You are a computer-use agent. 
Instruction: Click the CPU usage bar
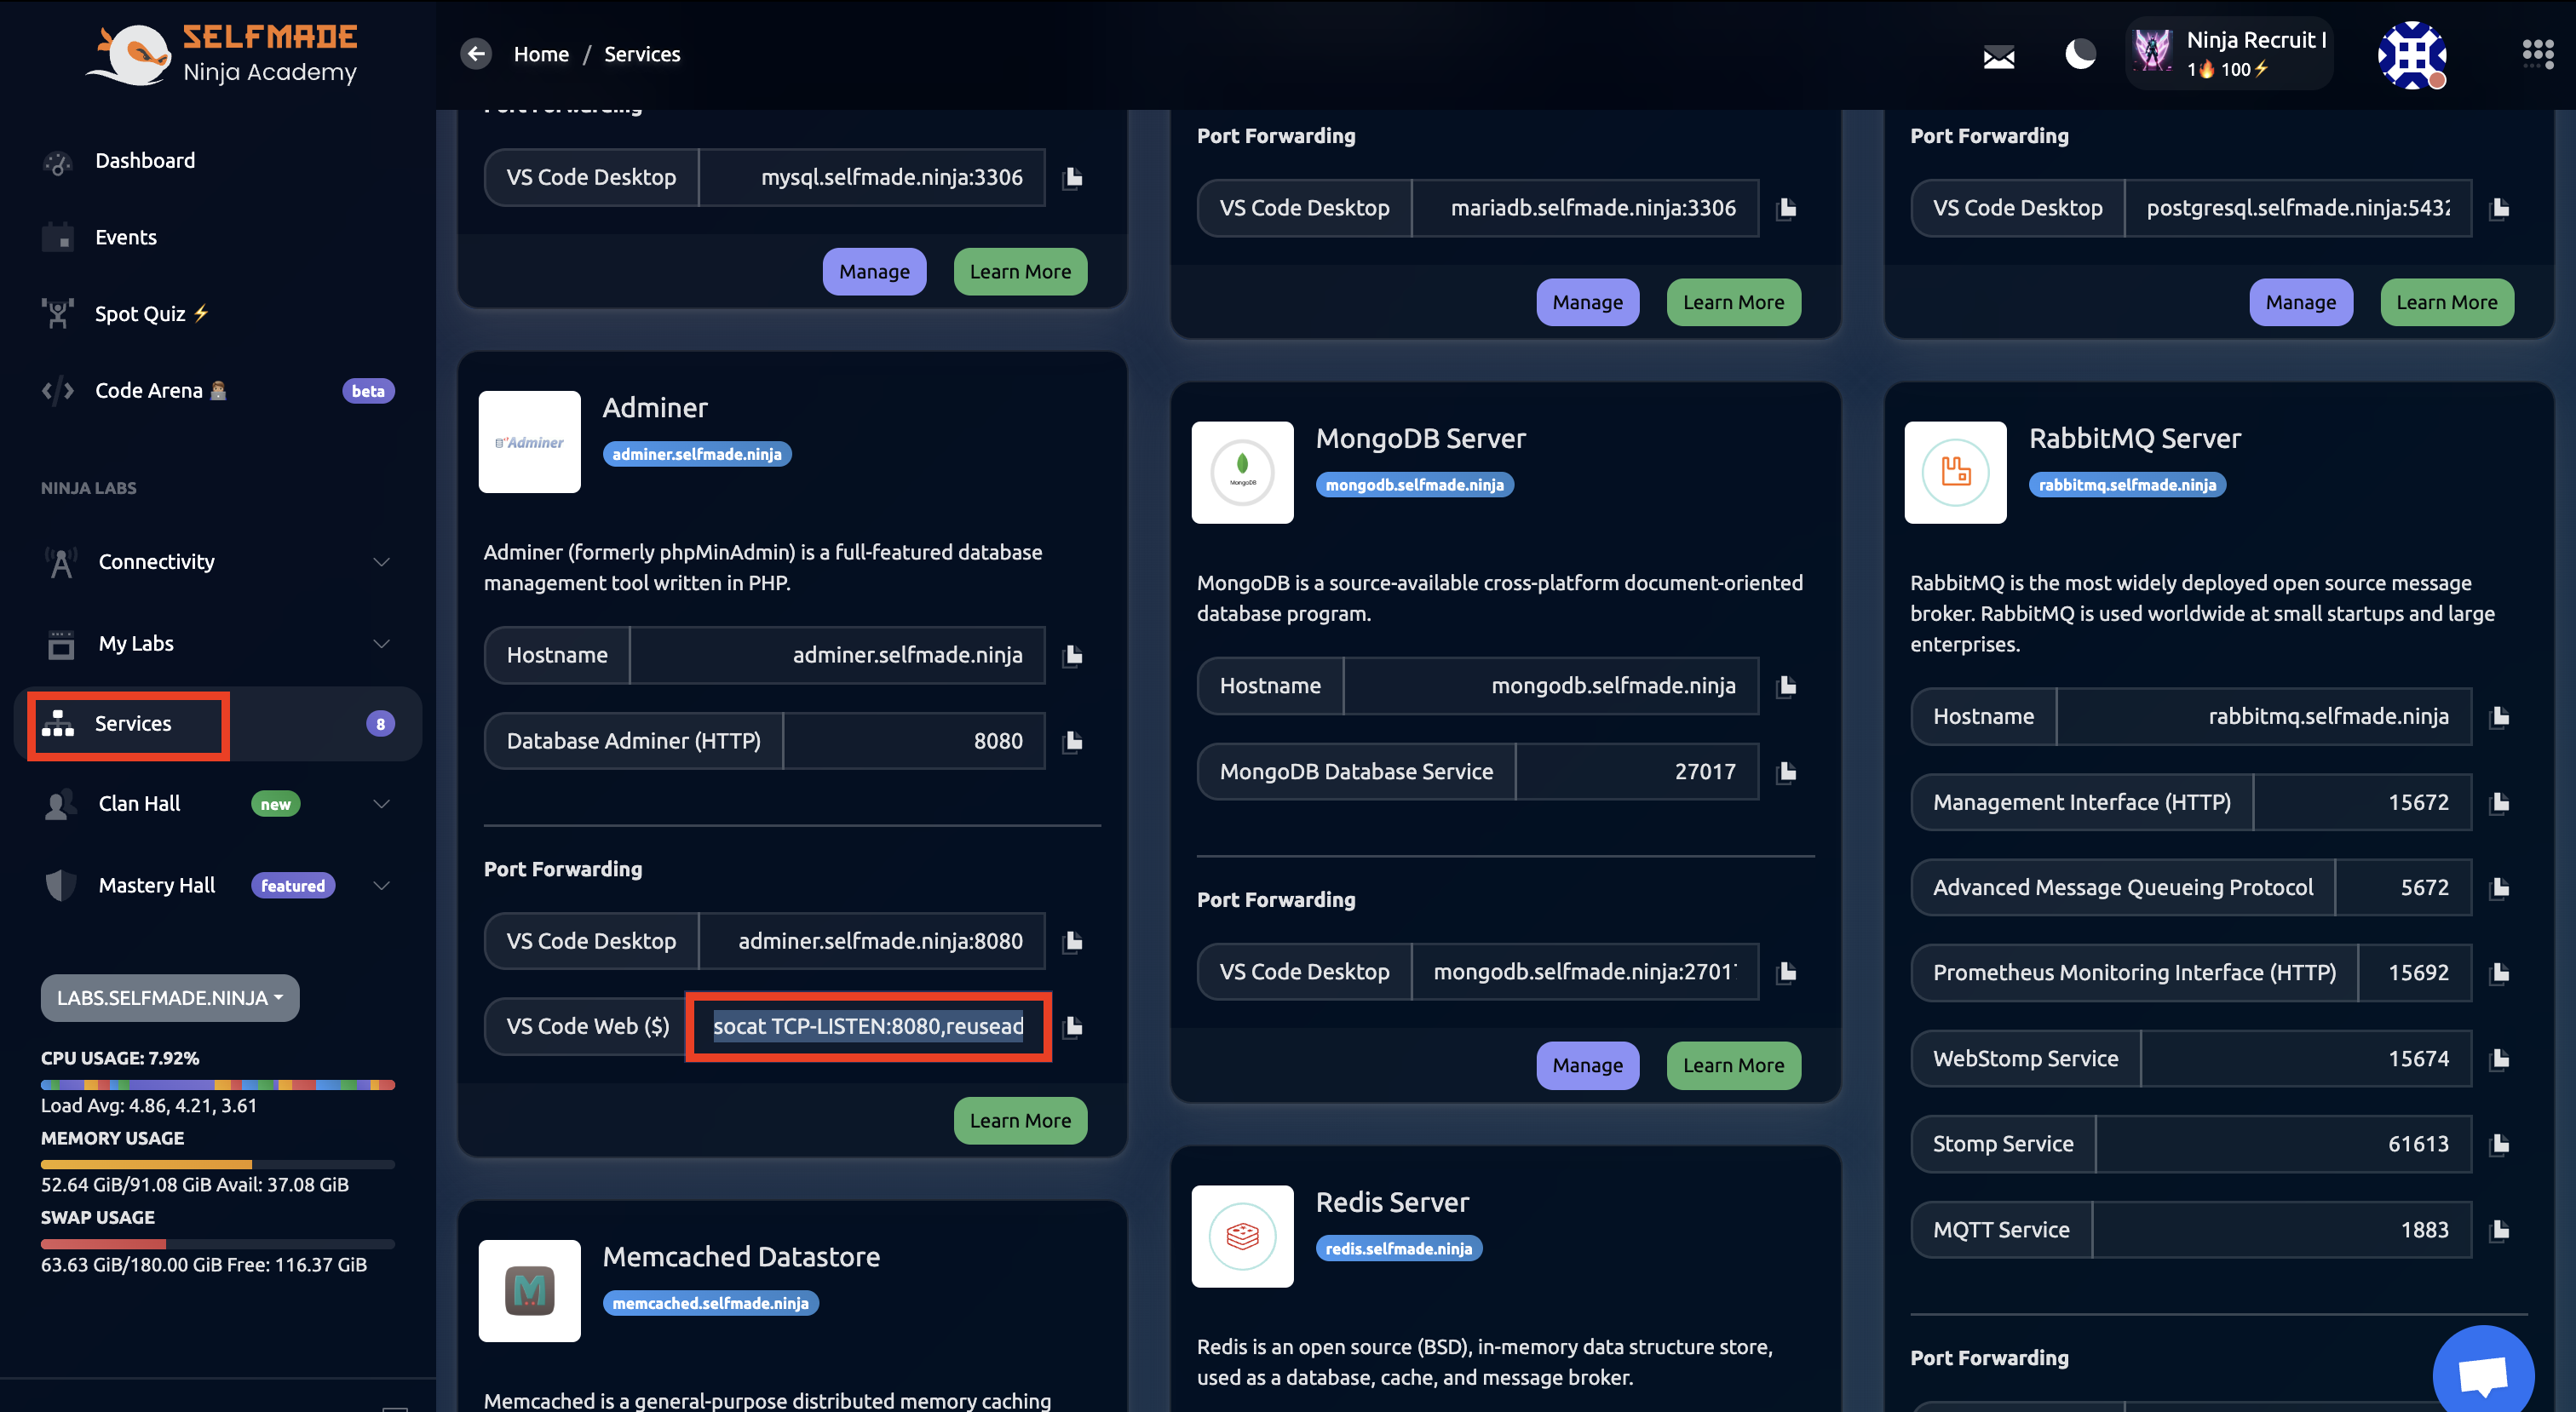(x=218, y=1085)
